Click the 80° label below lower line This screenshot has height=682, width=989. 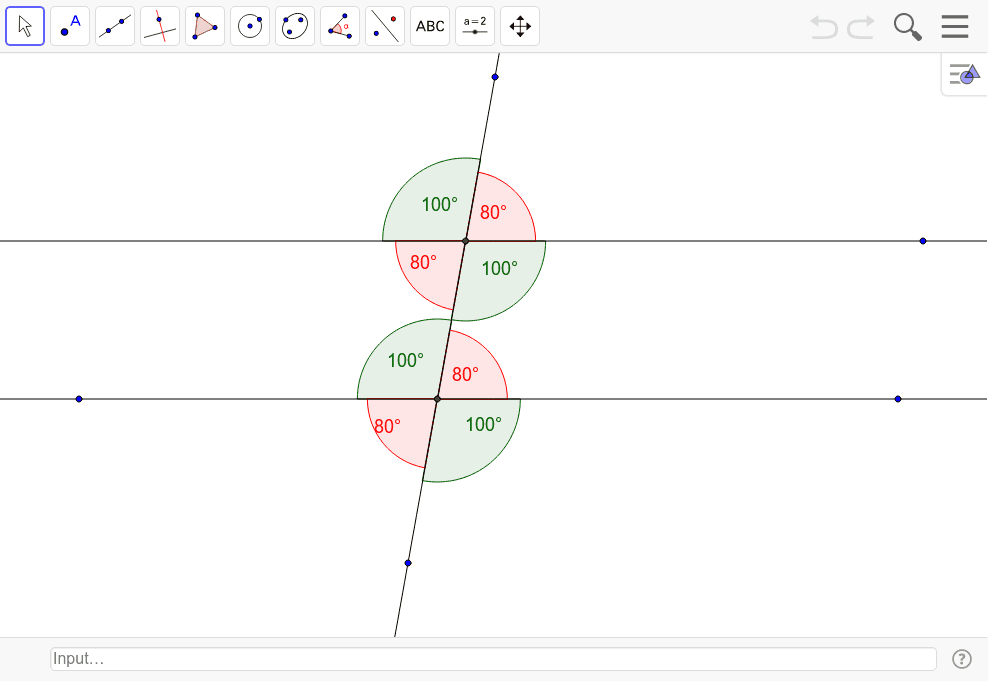(x=387, y=426)
